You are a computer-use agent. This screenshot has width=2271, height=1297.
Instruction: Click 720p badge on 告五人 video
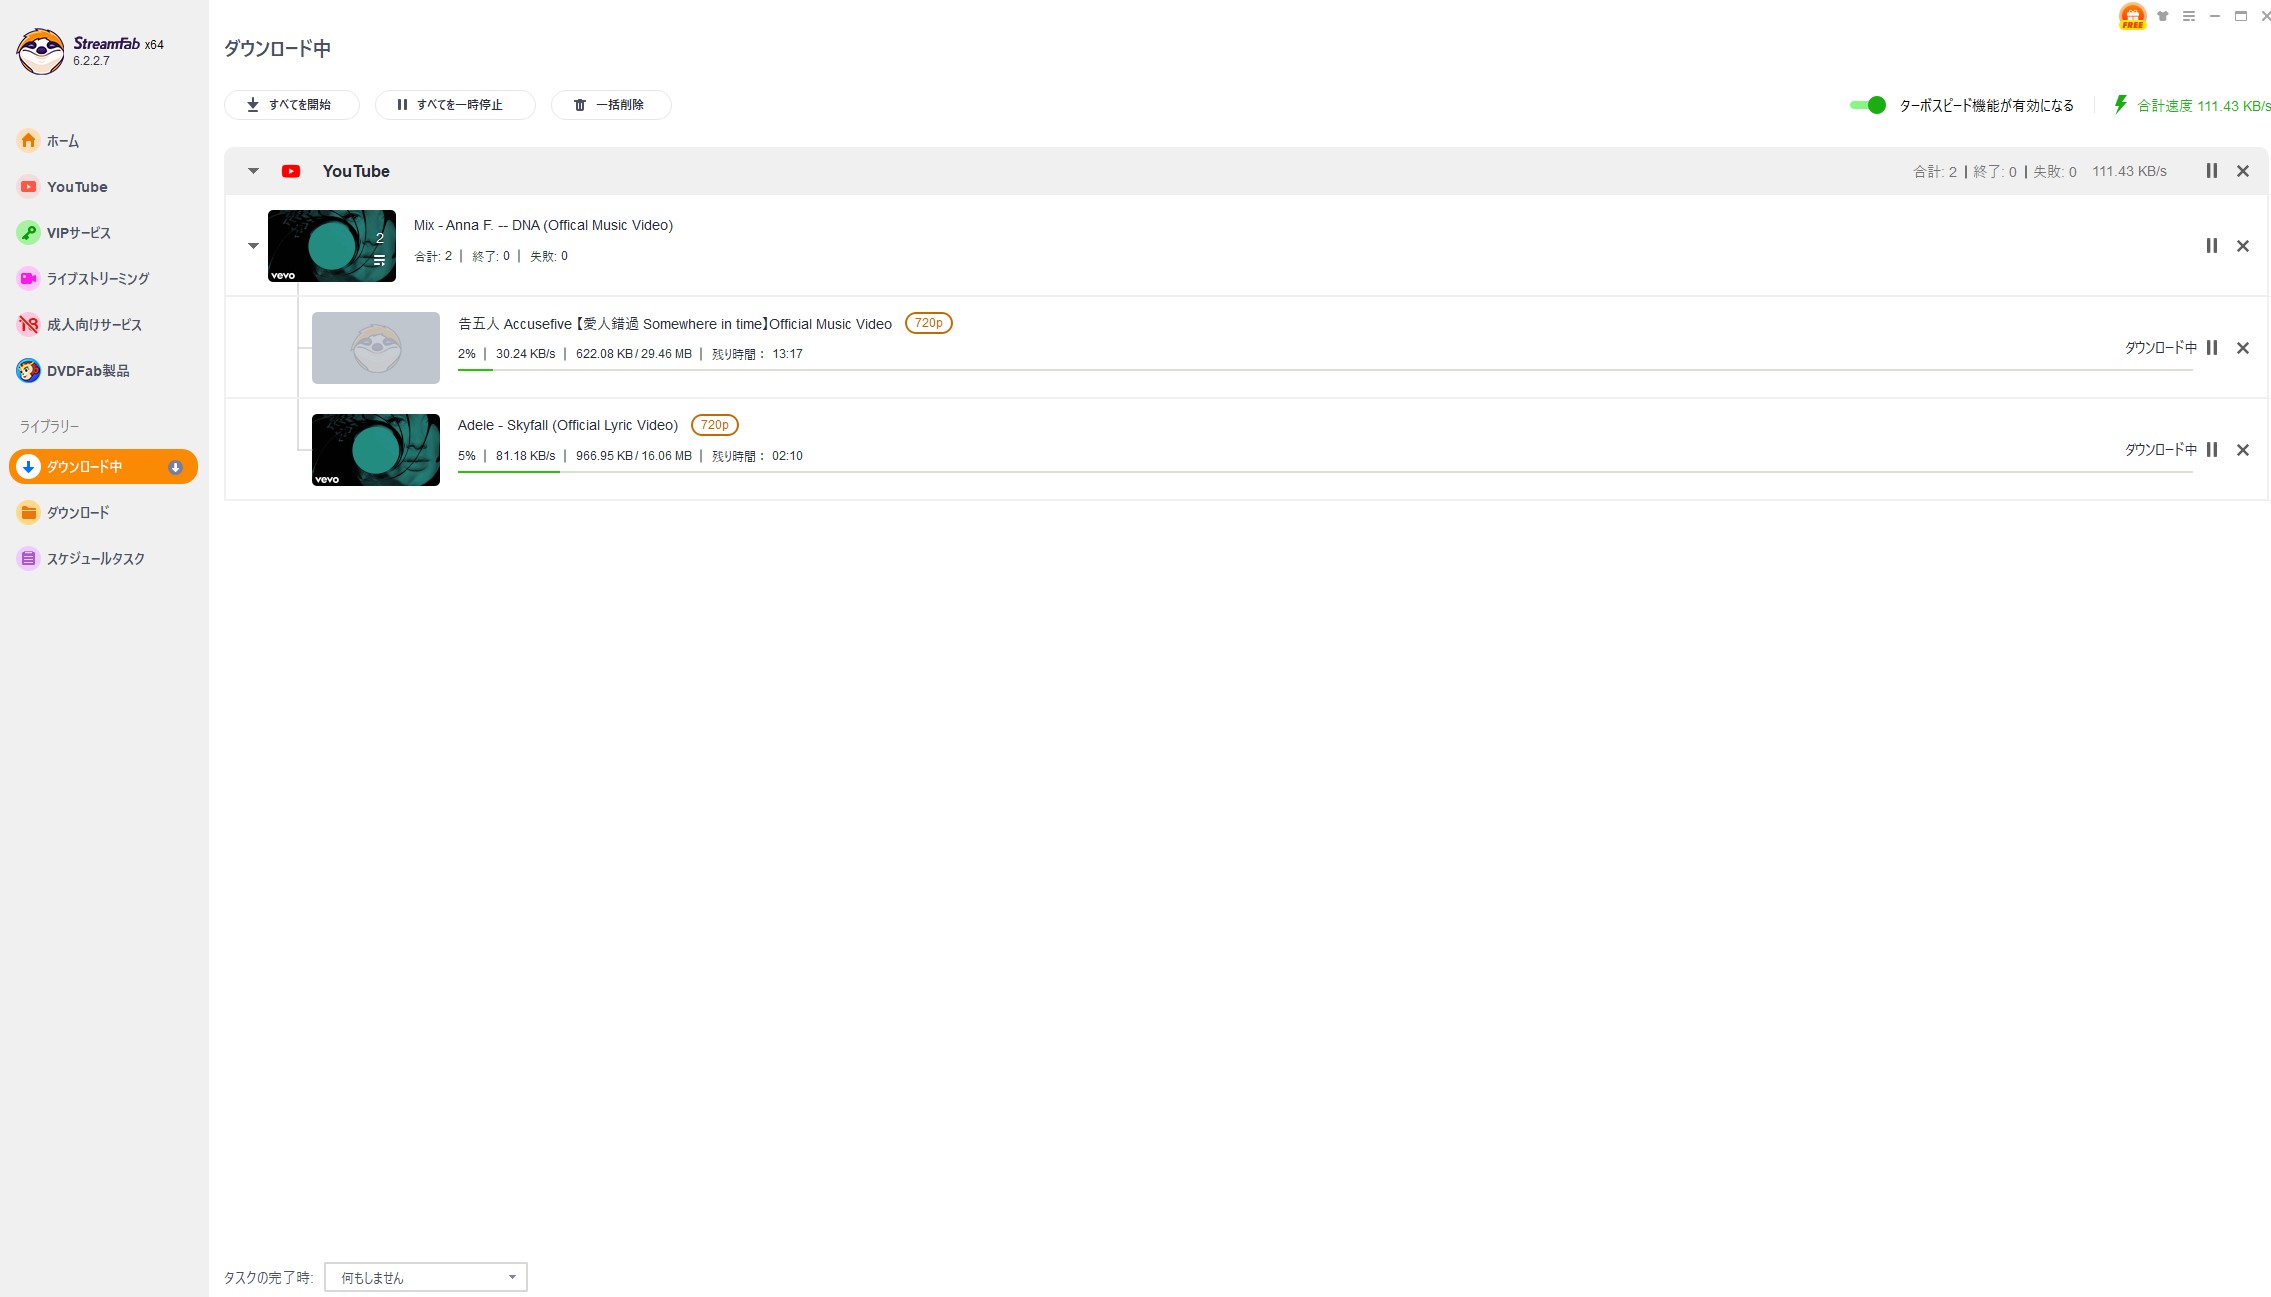[928, 323]
